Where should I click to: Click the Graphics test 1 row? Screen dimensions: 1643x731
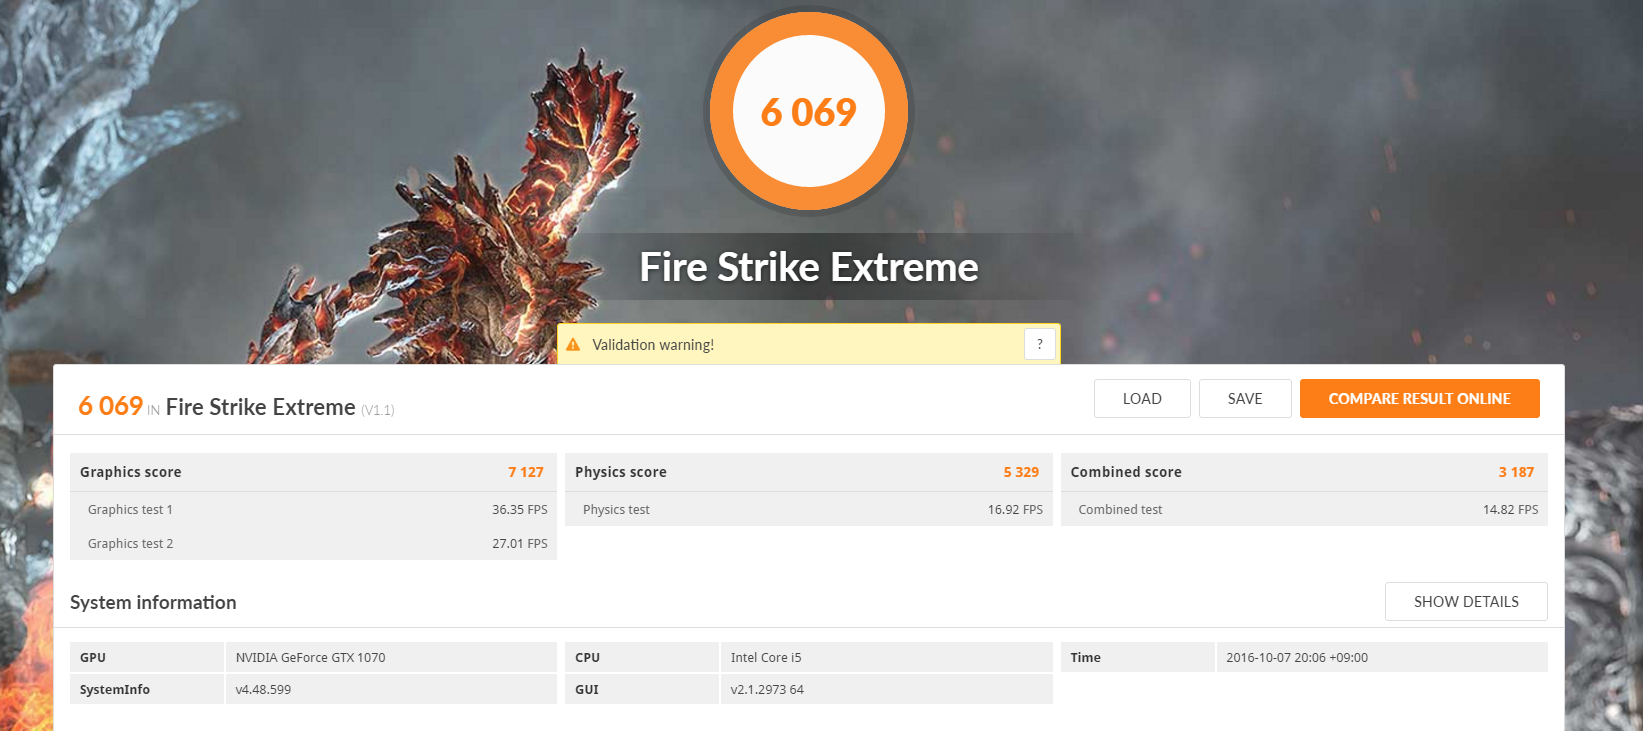313,509
